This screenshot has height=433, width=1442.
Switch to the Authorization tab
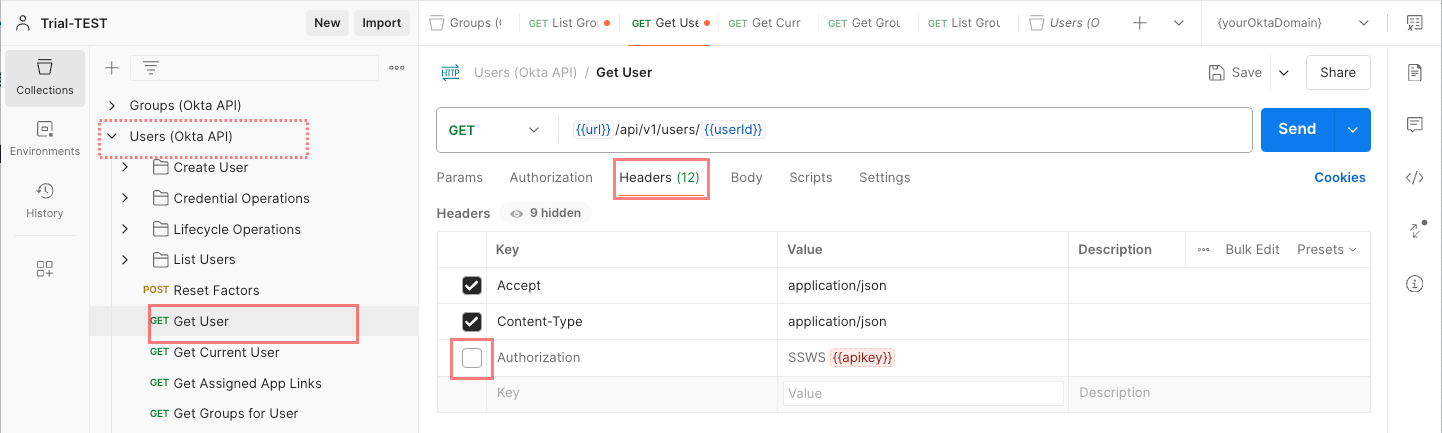tap(551, 178)
